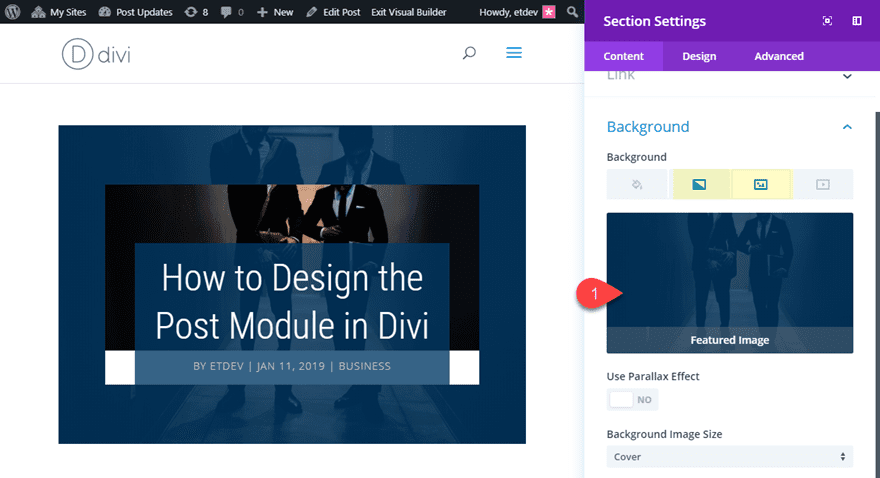Click the WordPress logo icon
The image size is (880, 478).
pyautogui.click(x=12, y=12)
